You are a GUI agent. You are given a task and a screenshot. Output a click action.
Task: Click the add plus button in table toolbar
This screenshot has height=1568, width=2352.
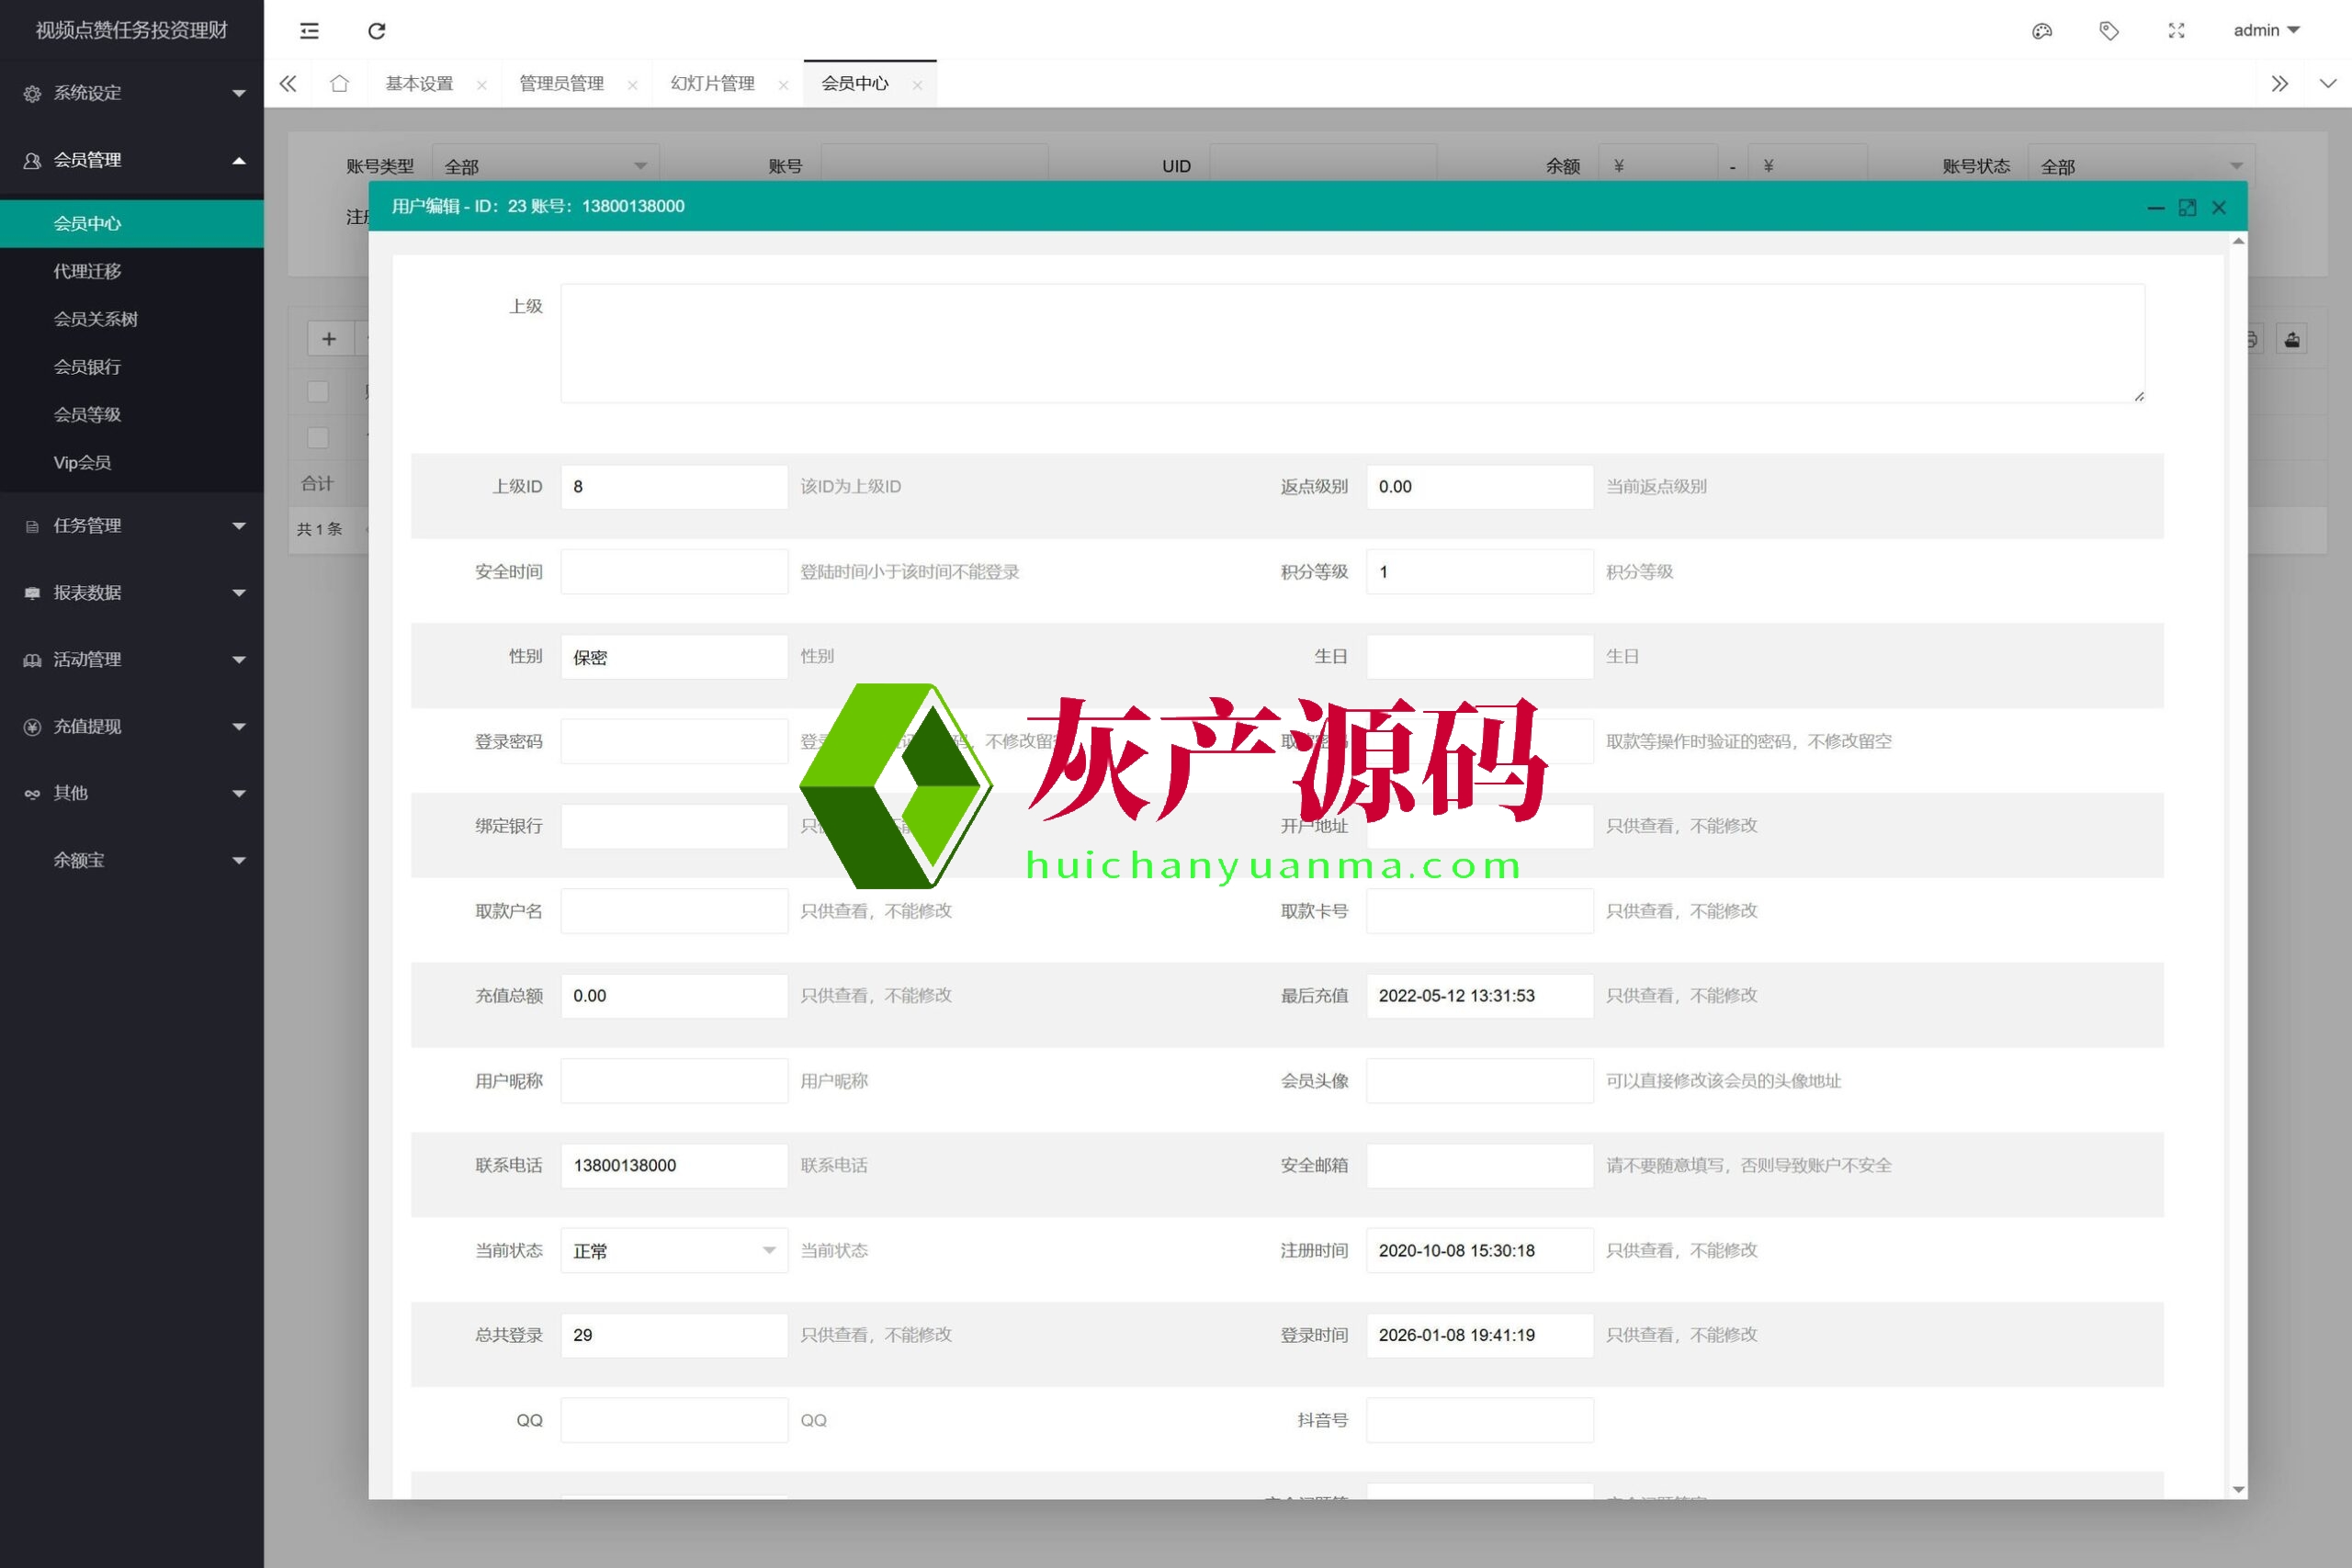(x=329, y=339)
